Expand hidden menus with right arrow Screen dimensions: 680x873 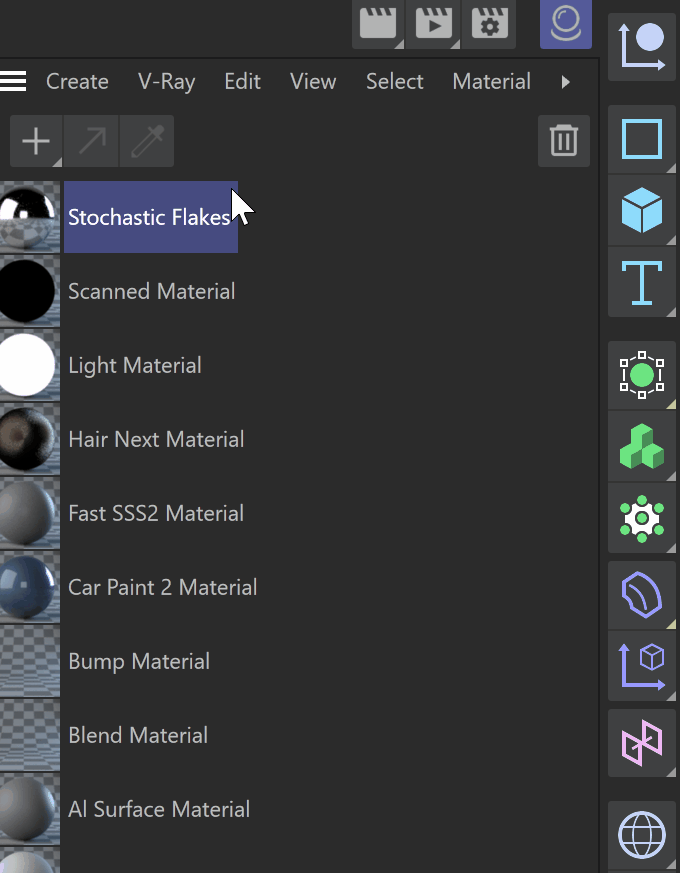(x=566, y=82)
